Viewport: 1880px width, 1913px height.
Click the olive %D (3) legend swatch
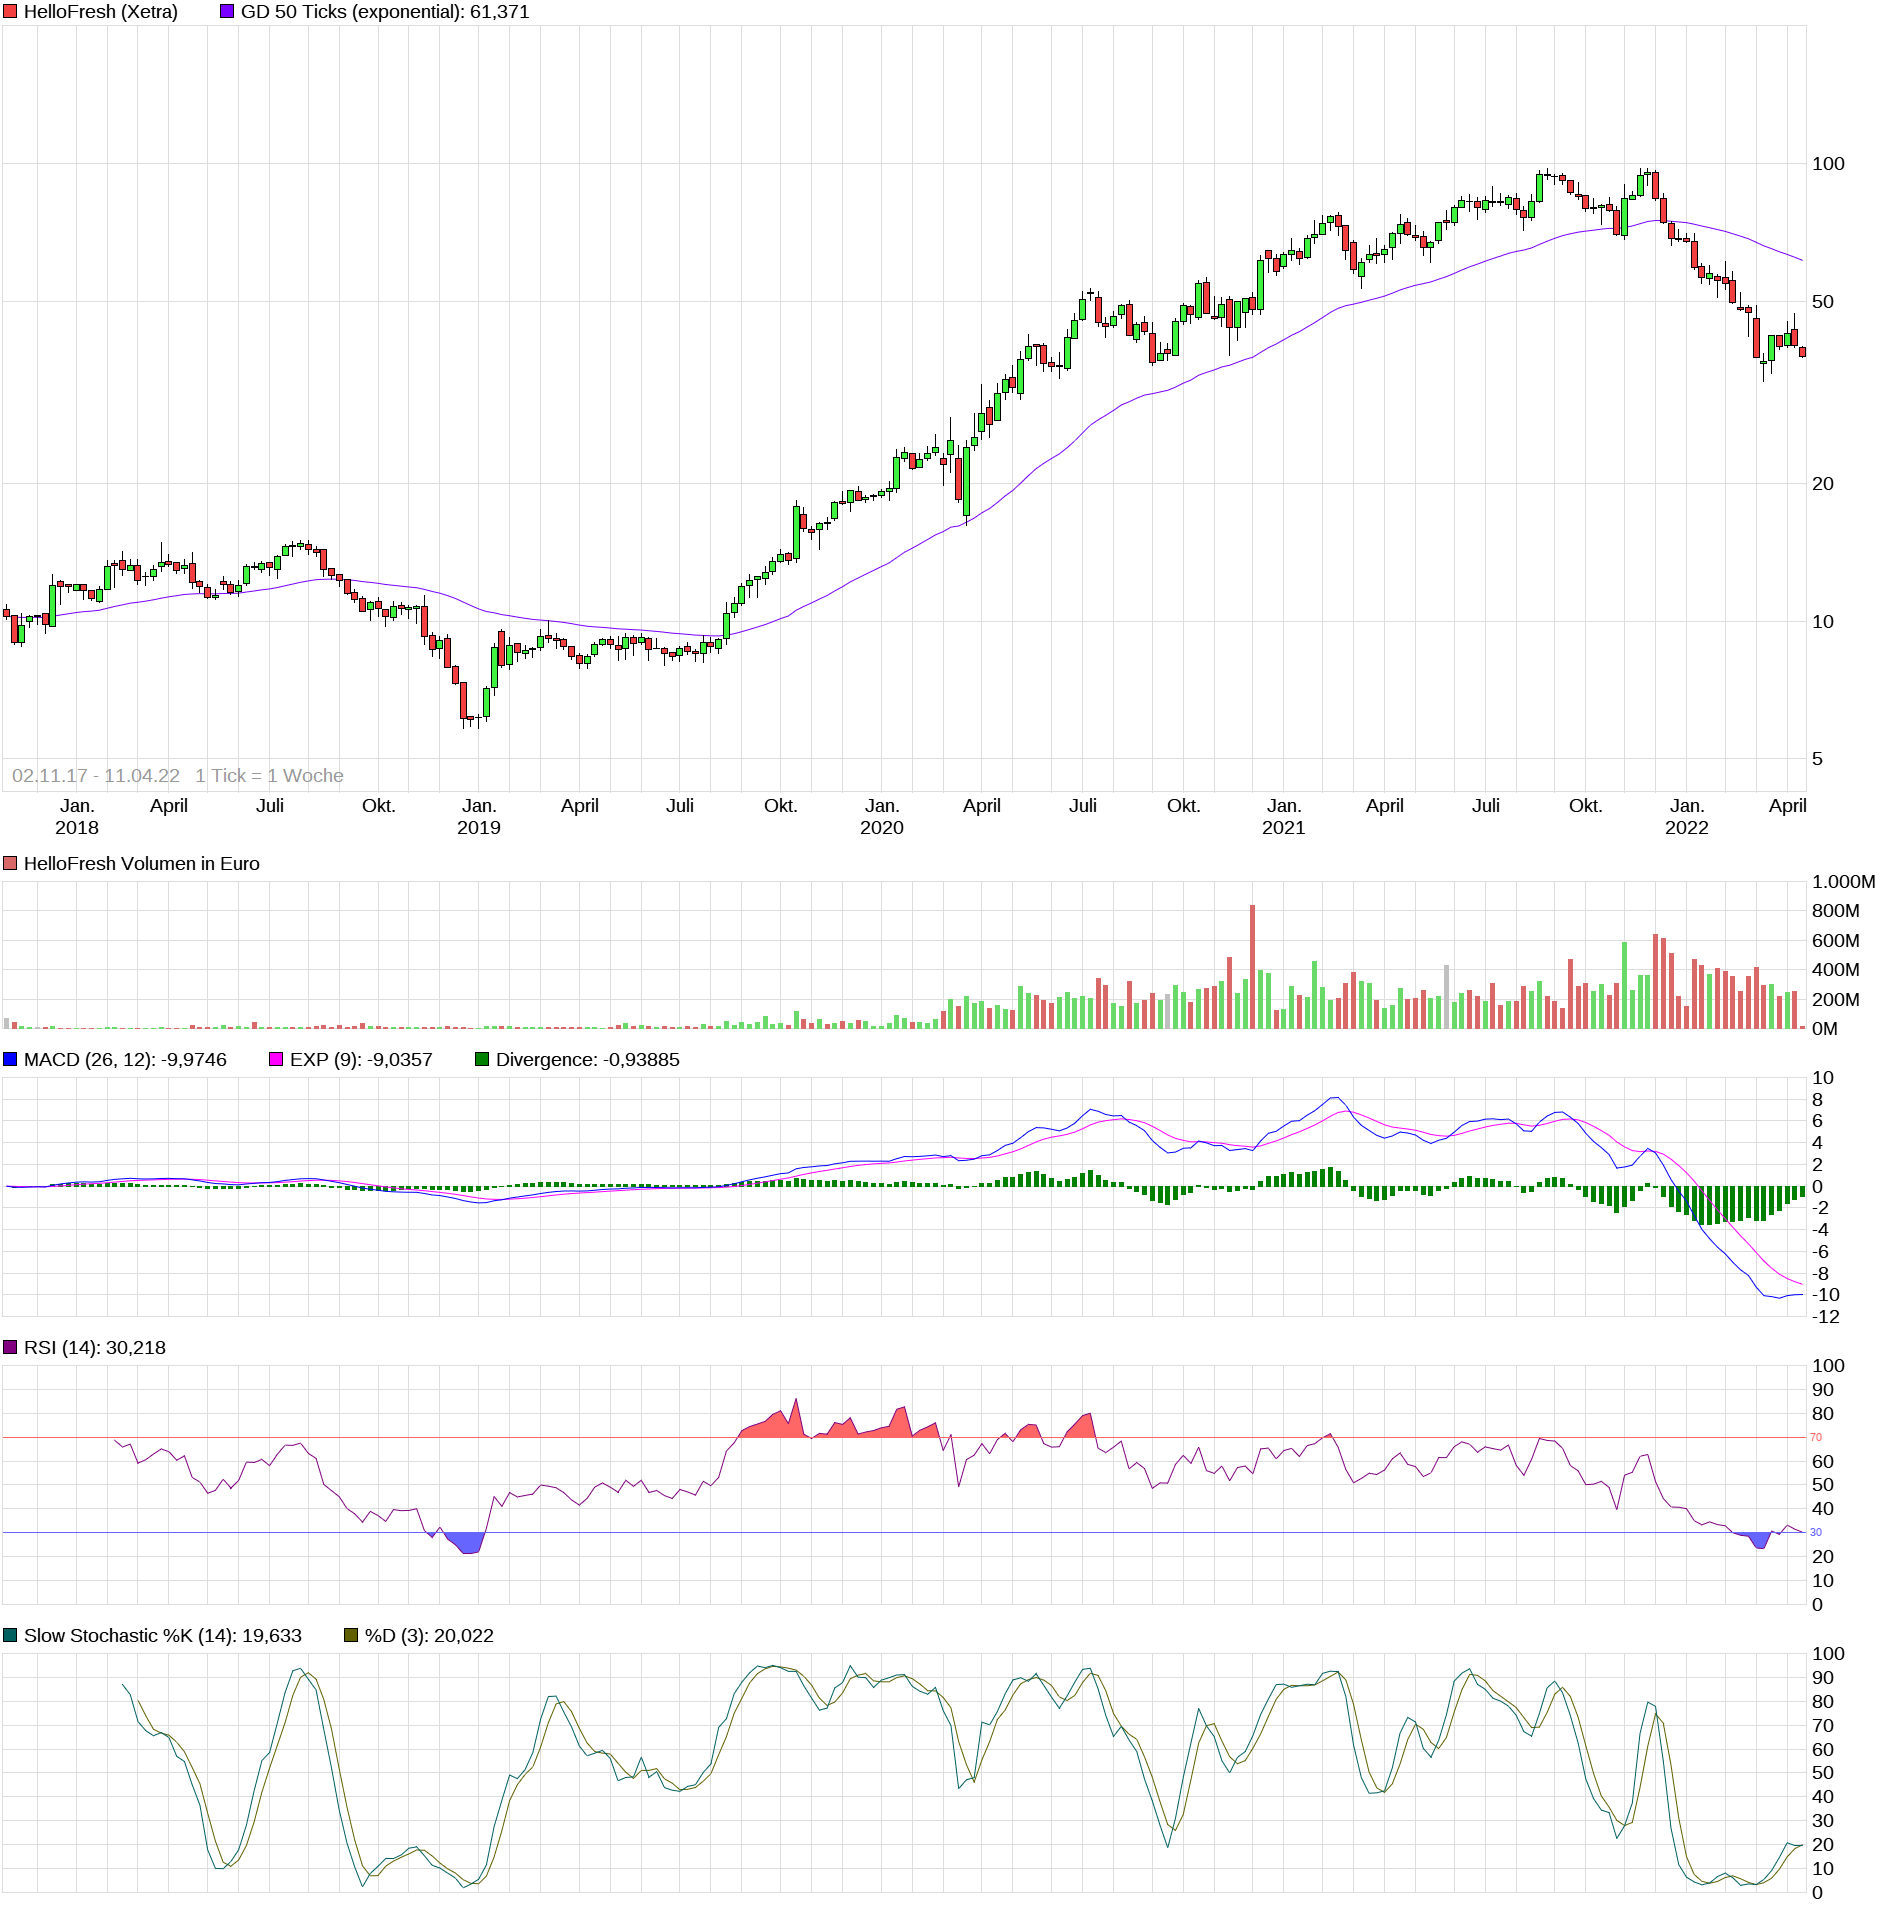pyautogui.click(x=351, y=1636)
